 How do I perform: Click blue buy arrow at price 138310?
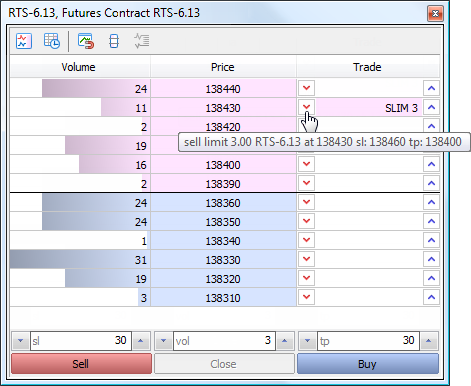pos(431,297)
